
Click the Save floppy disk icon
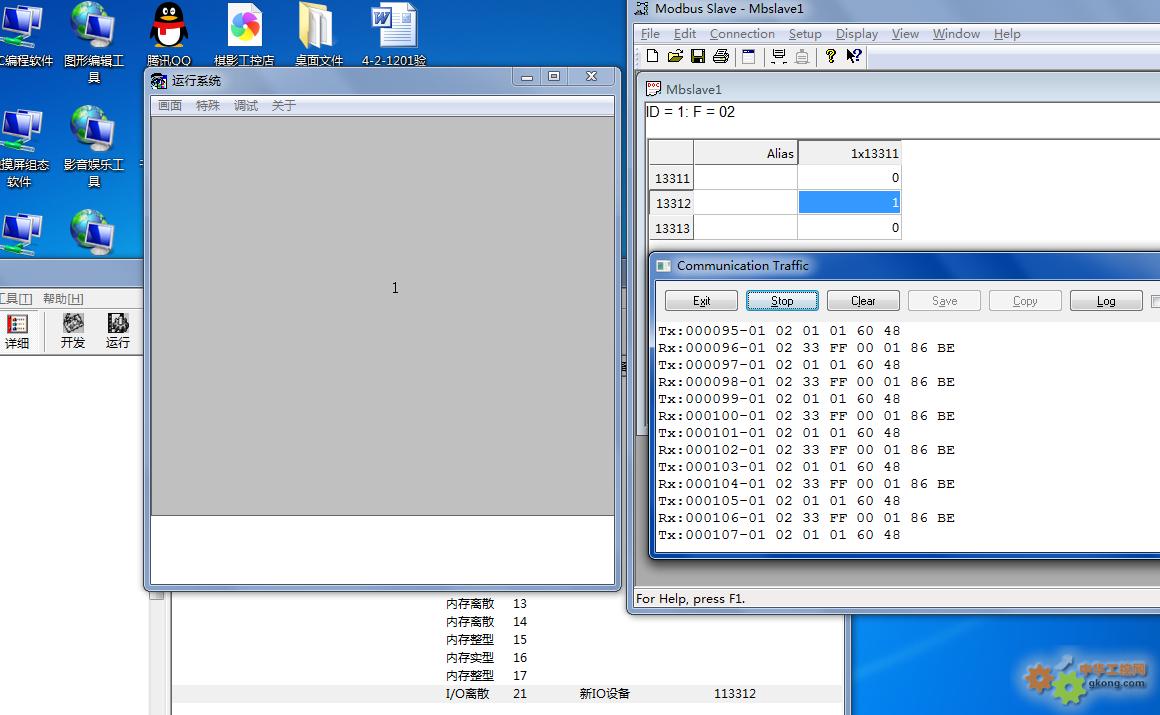tap(698, 57)
